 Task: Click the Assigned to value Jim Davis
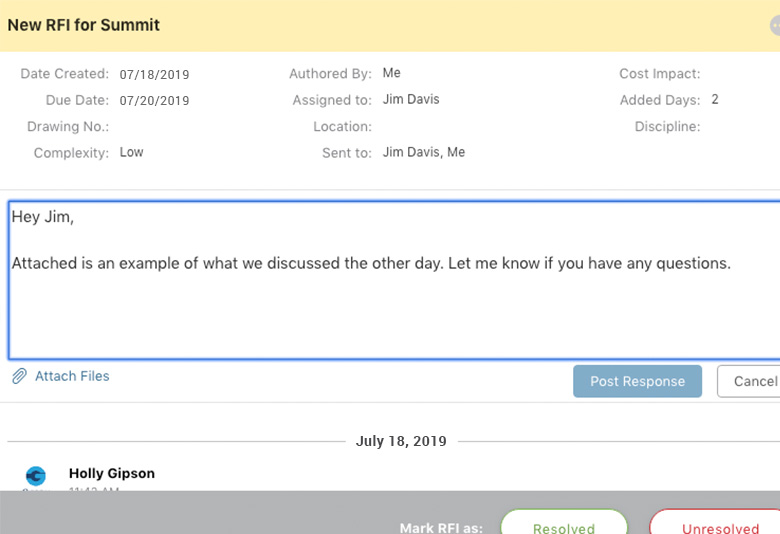[410, 100]
